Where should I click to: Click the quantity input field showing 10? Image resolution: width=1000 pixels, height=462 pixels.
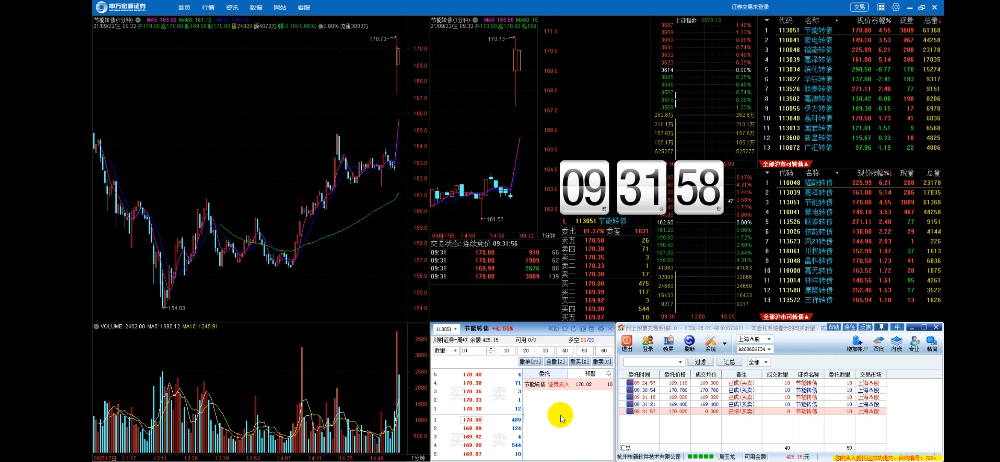(x=473, y=351)
